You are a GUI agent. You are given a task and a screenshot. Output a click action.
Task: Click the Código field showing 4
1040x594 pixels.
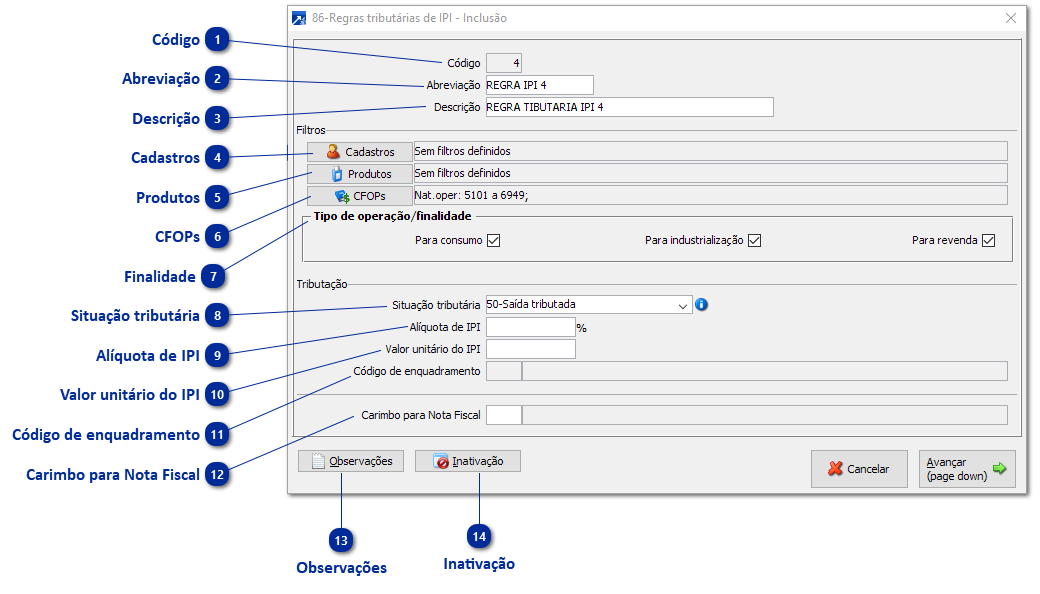click(x=504, y=63)
